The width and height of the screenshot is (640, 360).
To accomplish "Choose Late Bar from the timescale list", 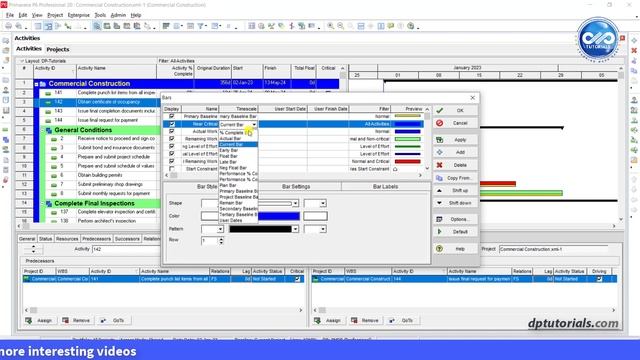I will click(238, 162).
